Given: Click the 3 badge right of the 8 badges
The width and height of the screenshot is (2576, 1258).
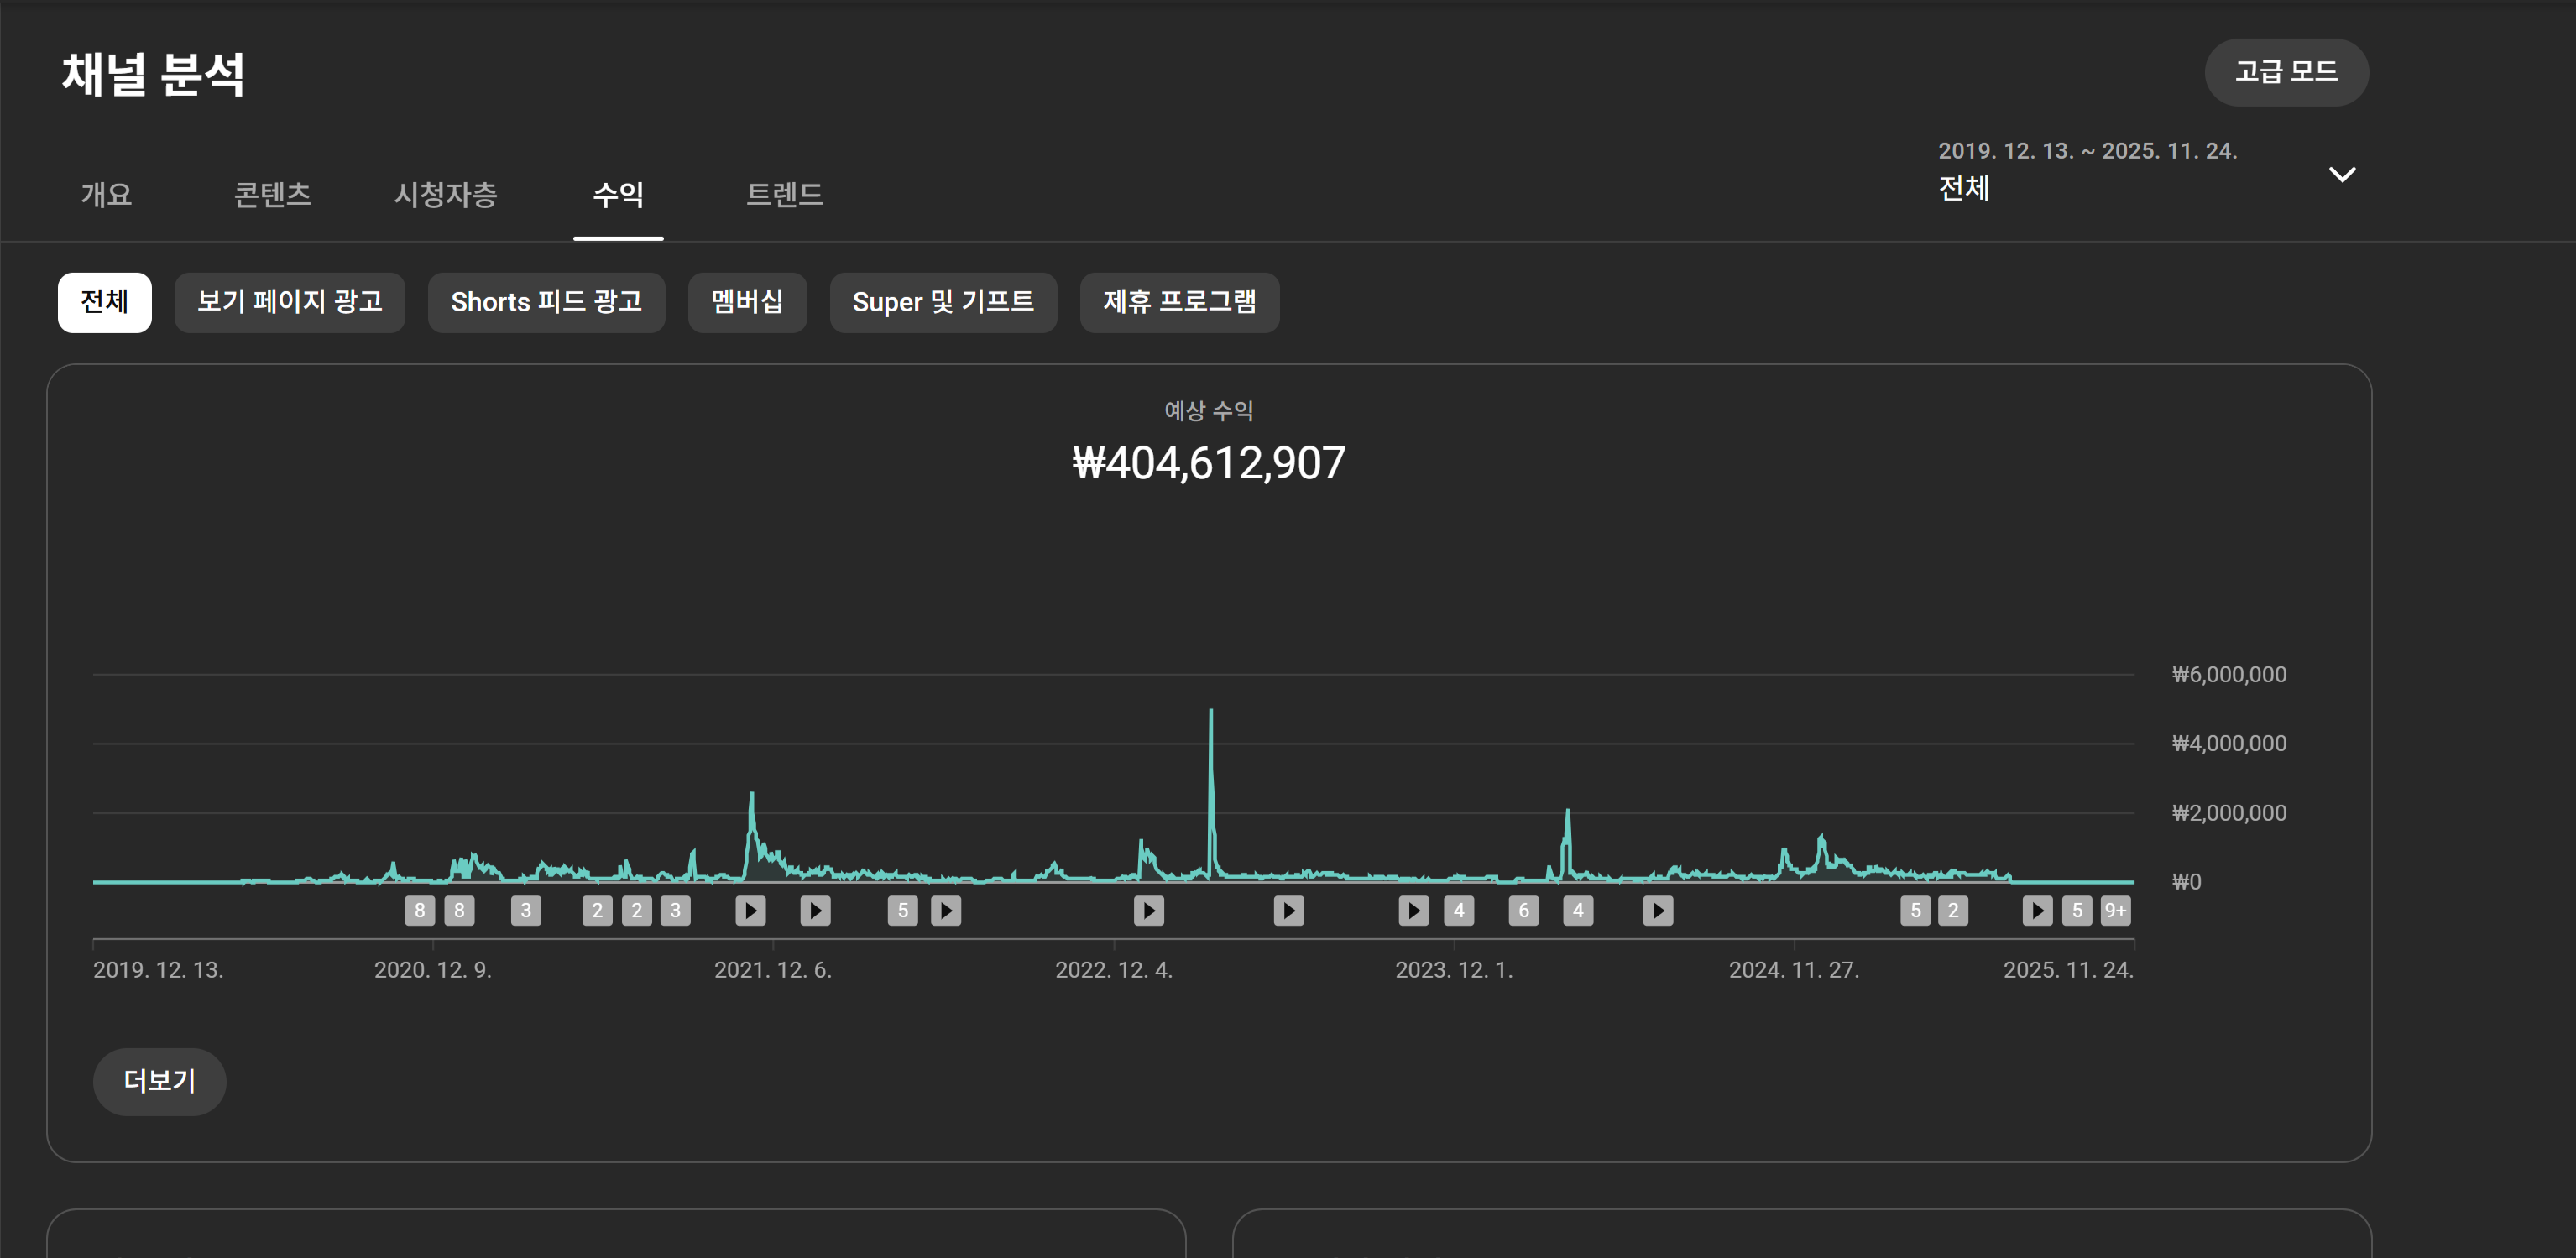Looking at the screenshot, I should coord(526,910).
